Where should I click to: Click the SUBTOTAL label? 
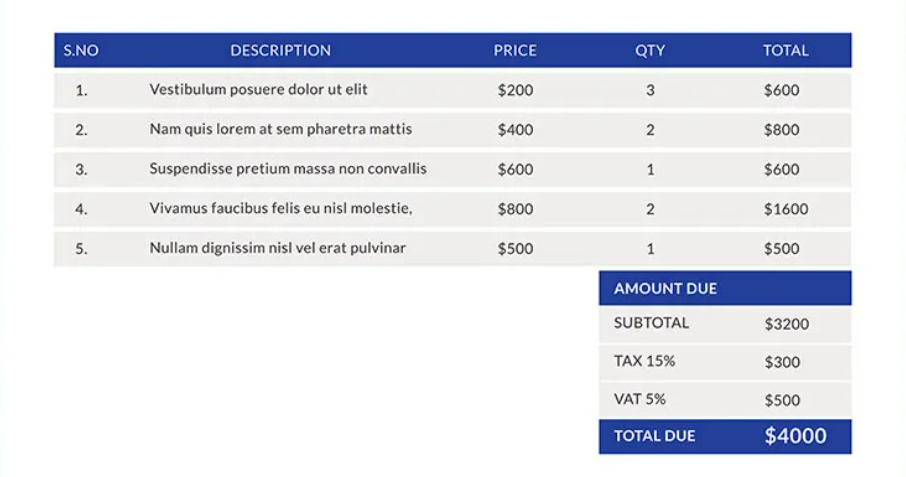(x=651, y=324)
